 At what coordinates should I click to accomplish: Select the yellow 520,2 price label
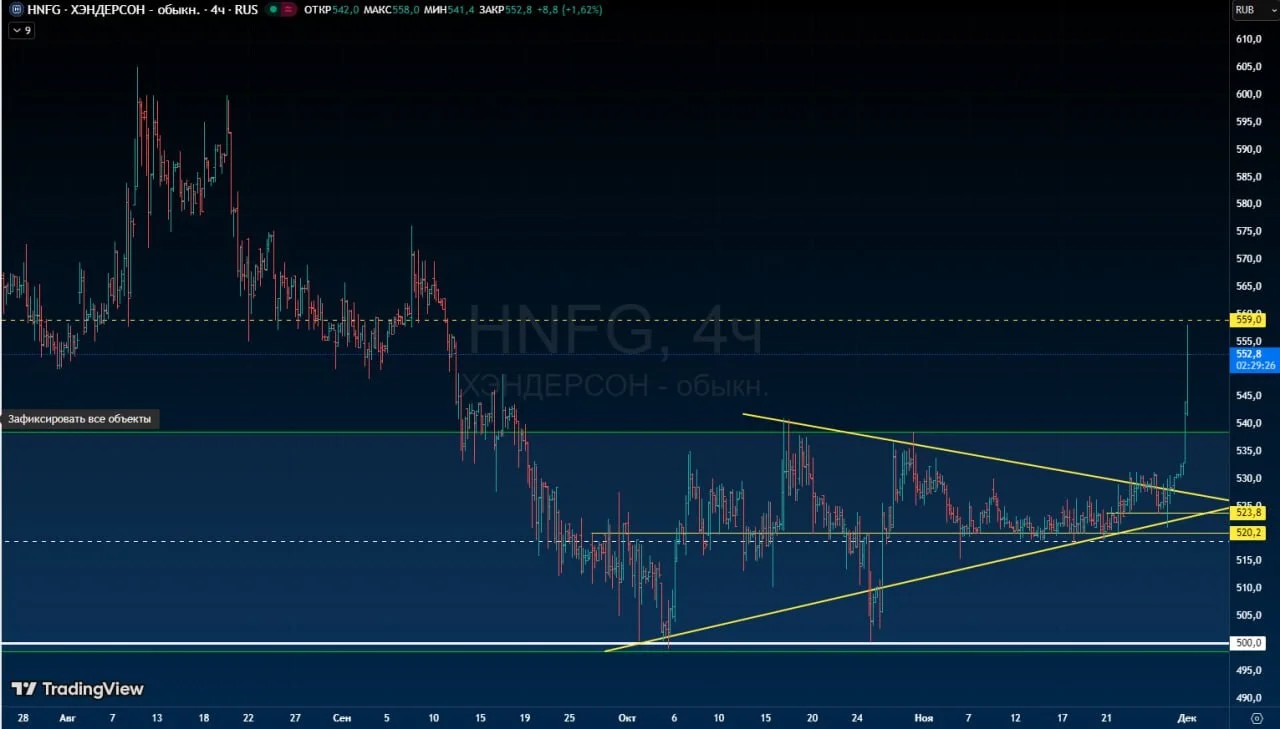click(1250, 533)
